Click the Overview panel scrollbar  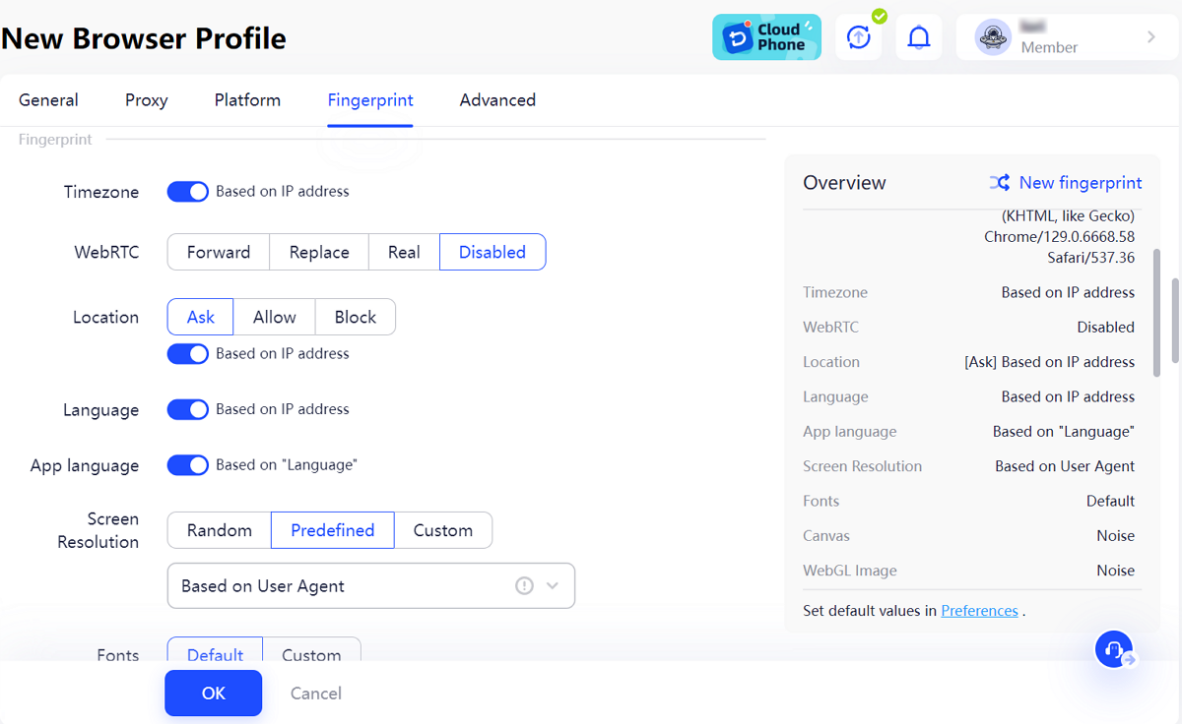pos(1157,313)
